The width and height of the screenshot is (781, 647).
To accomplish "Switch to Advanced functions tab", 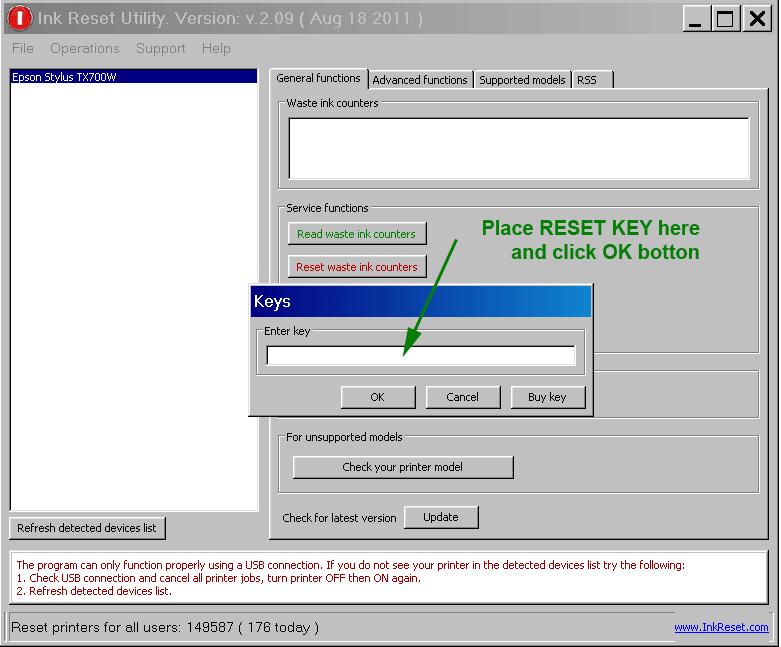I will click(x=420, y=80).
